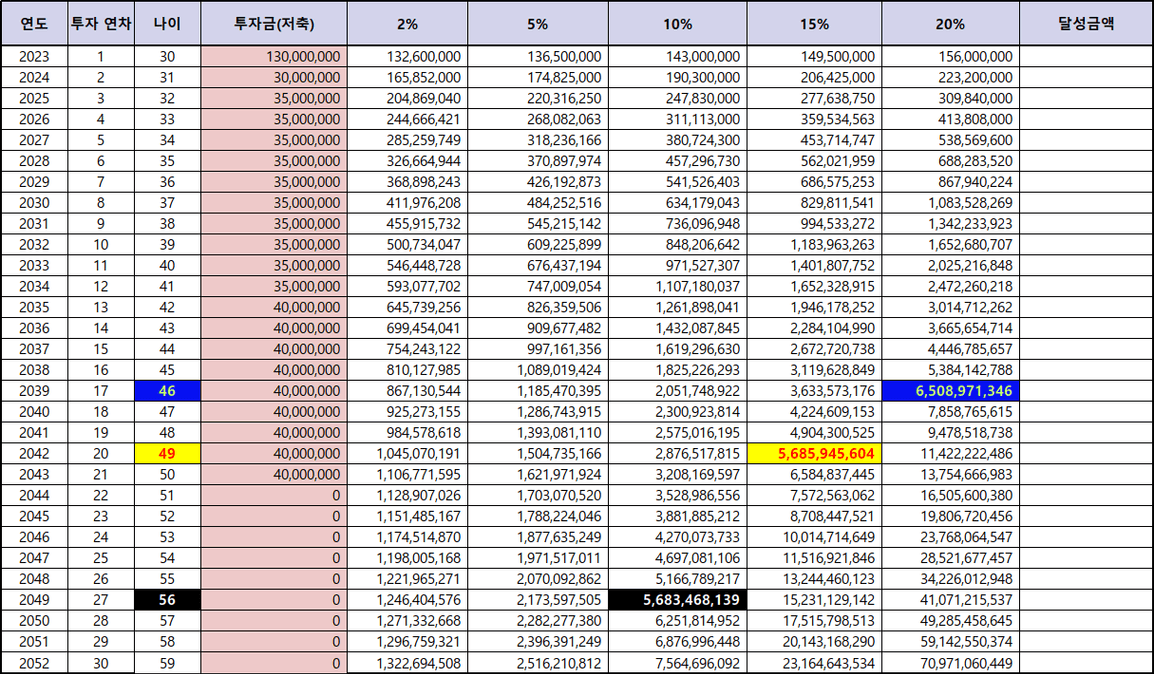Click the 나이 column header
Image resolution: width=1154 pixels, height=674 pixels.
(x=167, y=23)
